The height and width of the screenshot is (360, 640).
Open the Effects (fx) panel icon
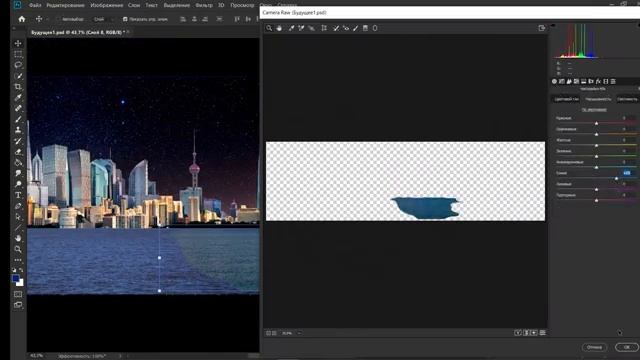pos(598,81)
